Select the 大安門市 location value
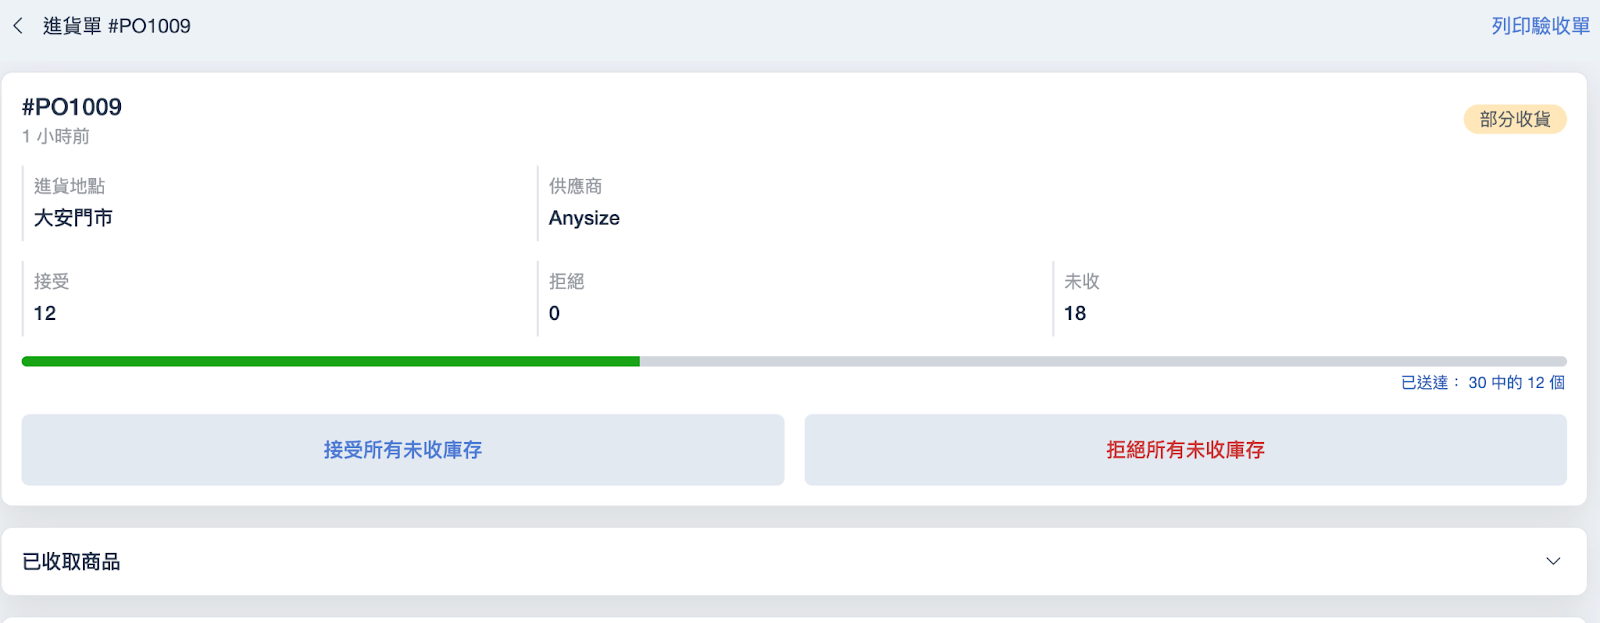Screen dimensions: 1600x623 73,218
